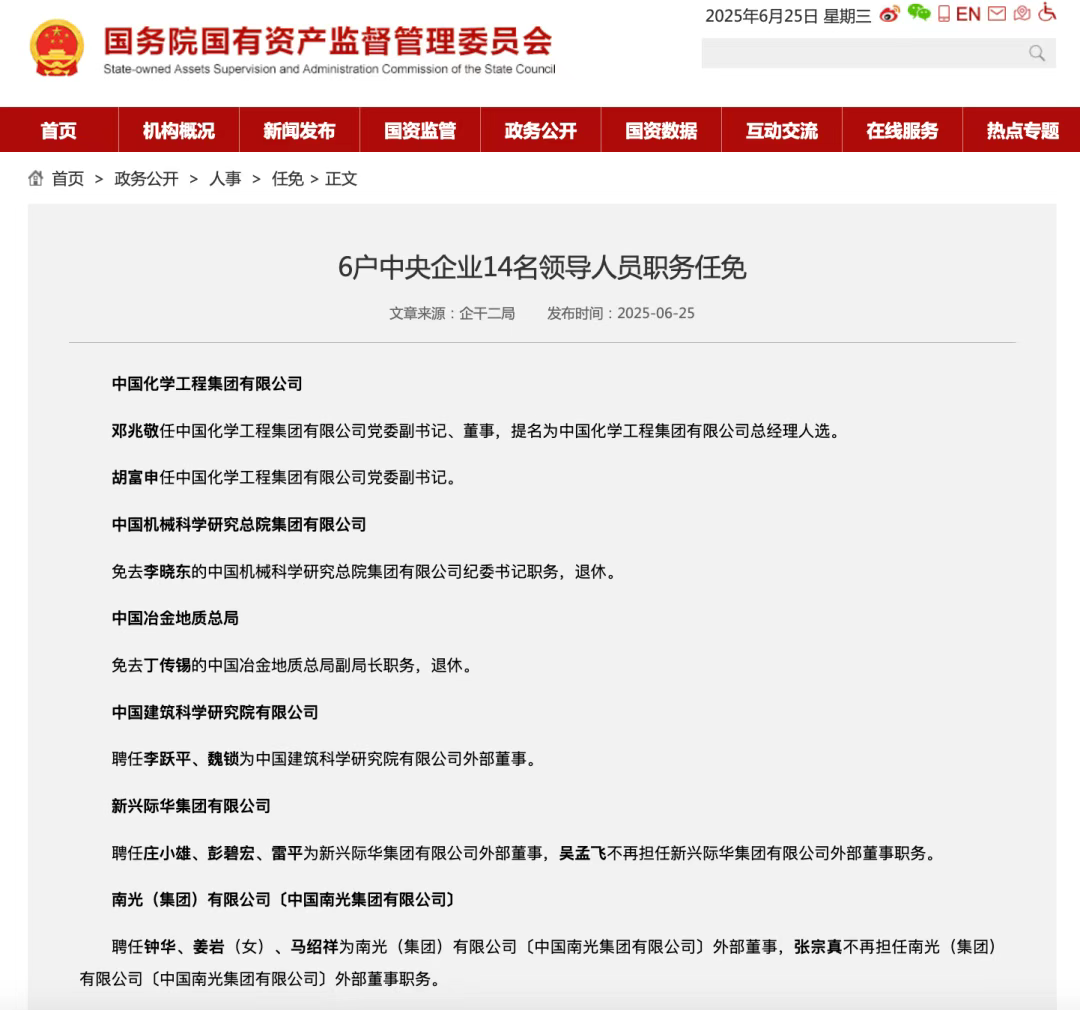The width and height of the screenshot is (1080, 1010).
Task: Open the 新闻发布 navigation tab
Action: pos(299,130)
